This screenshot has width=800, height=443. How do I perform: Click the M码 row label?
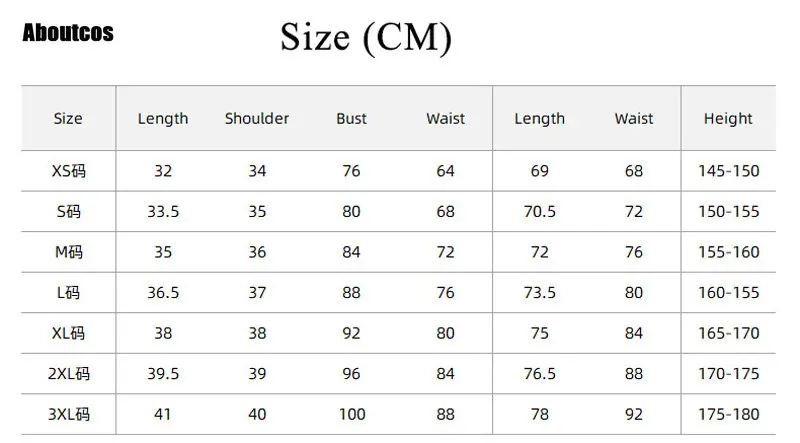69,252
